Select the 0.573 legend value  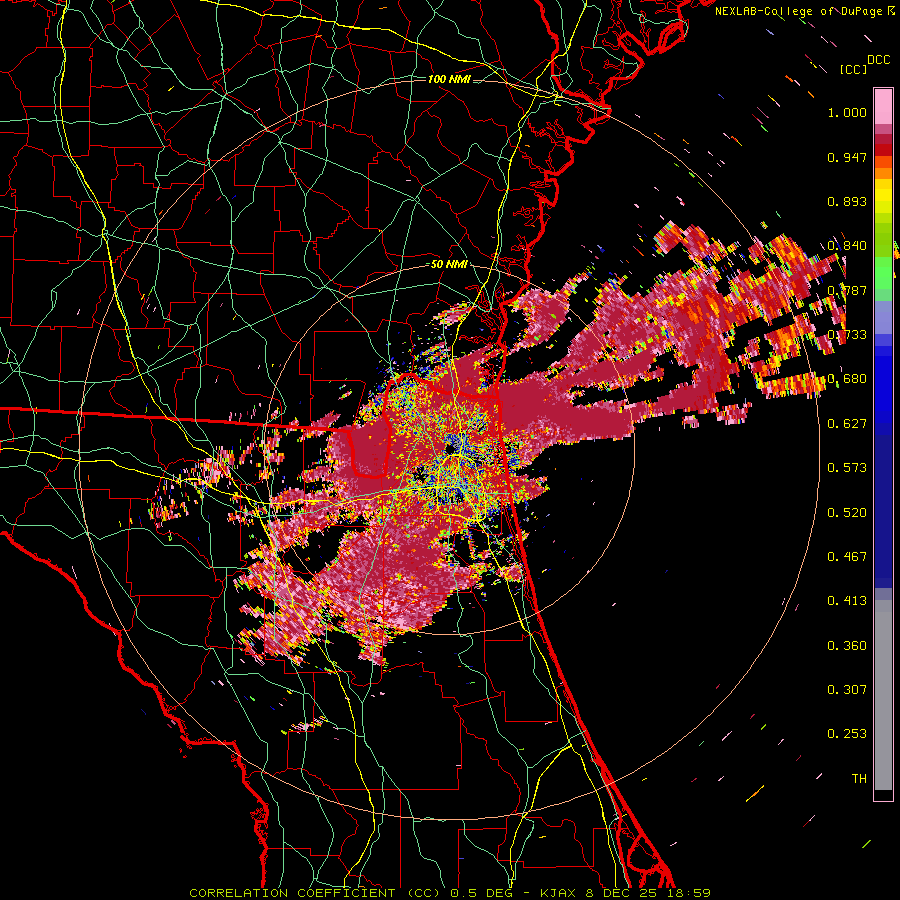[x=847, y=468]
